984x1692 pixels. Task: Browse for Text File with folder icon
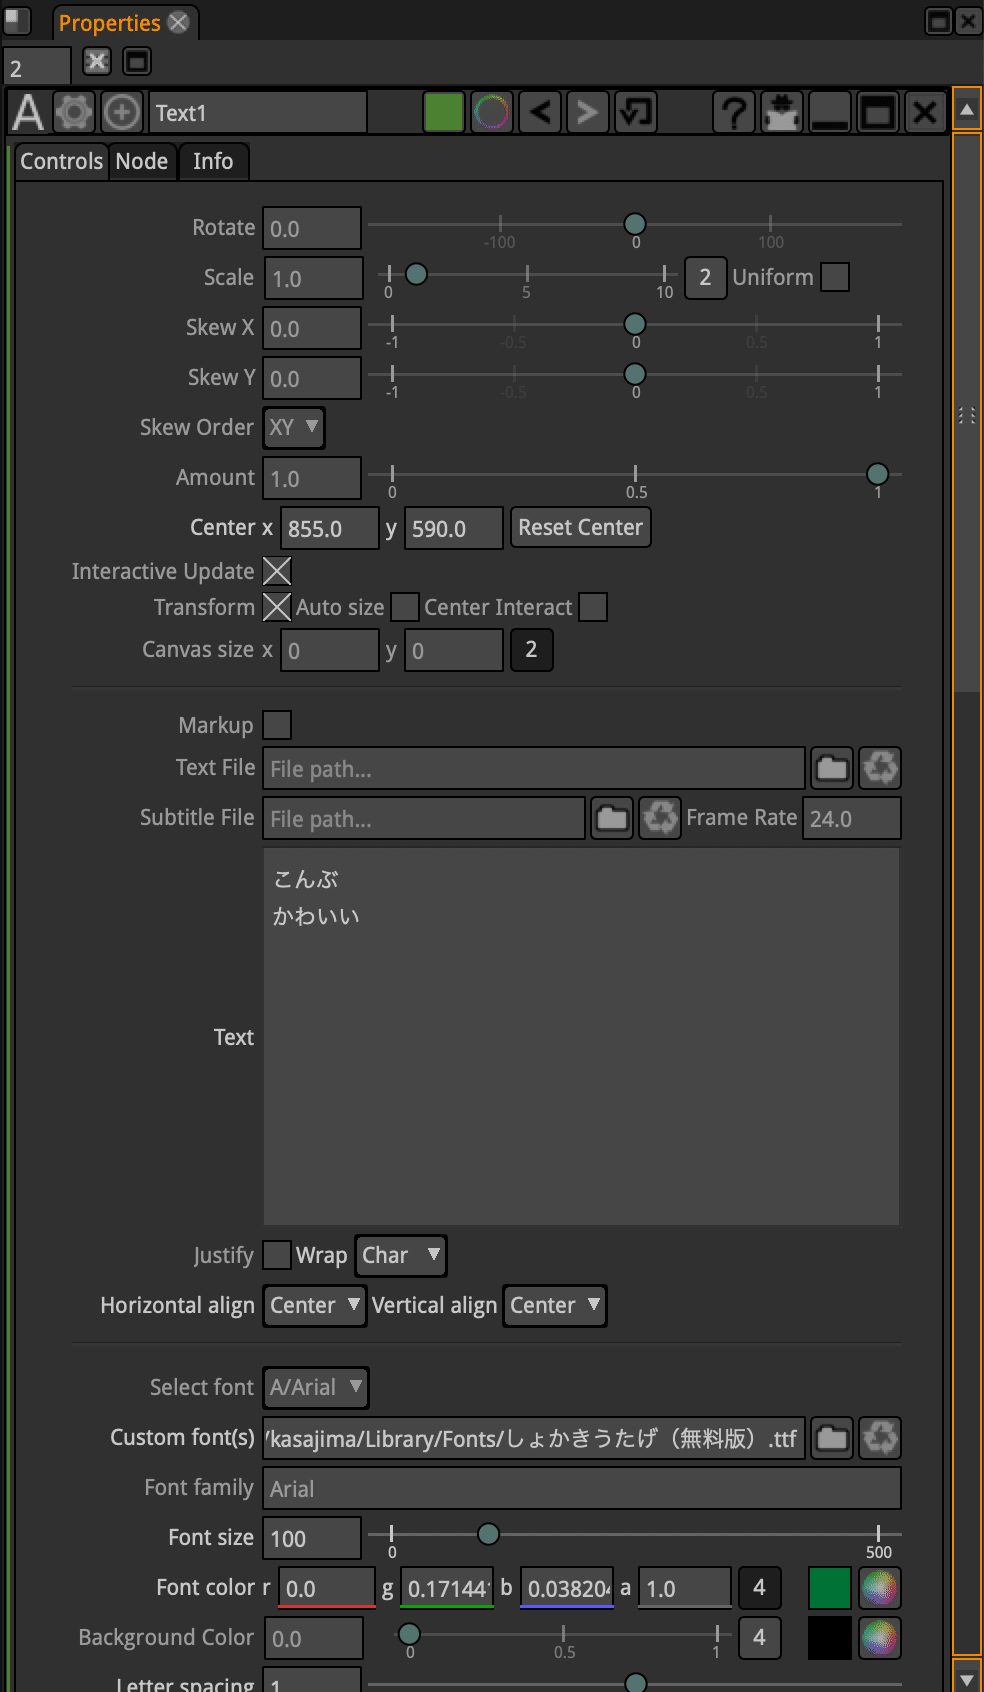coord(832,768)
